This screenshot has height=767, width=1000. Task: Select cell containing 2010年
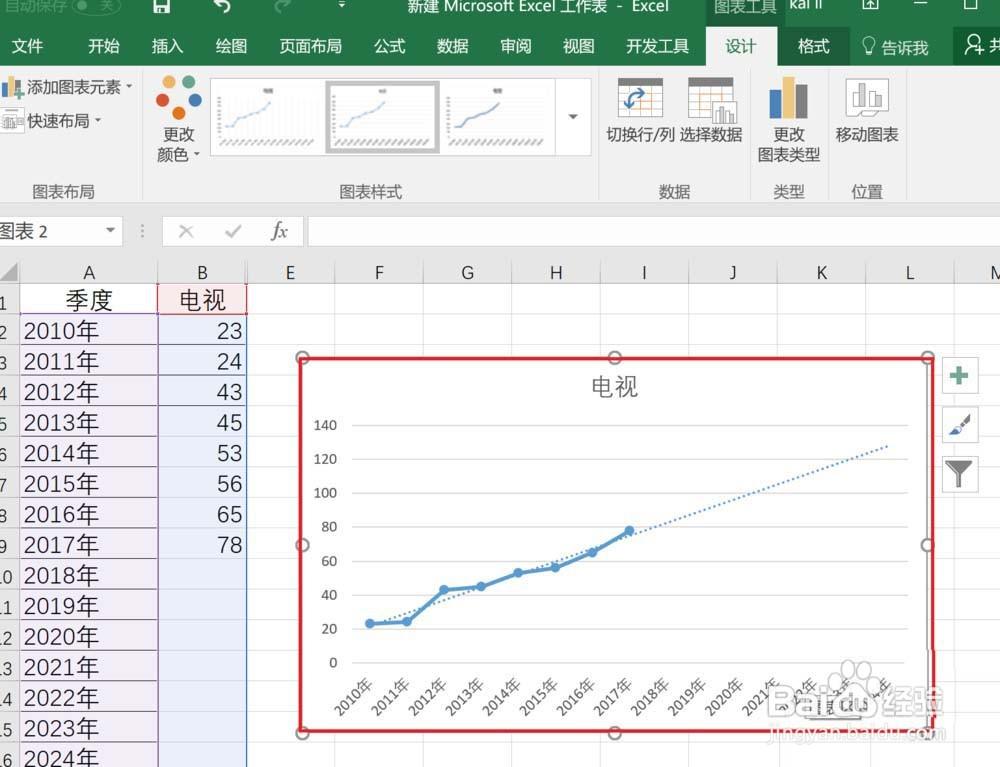(89, 331)
